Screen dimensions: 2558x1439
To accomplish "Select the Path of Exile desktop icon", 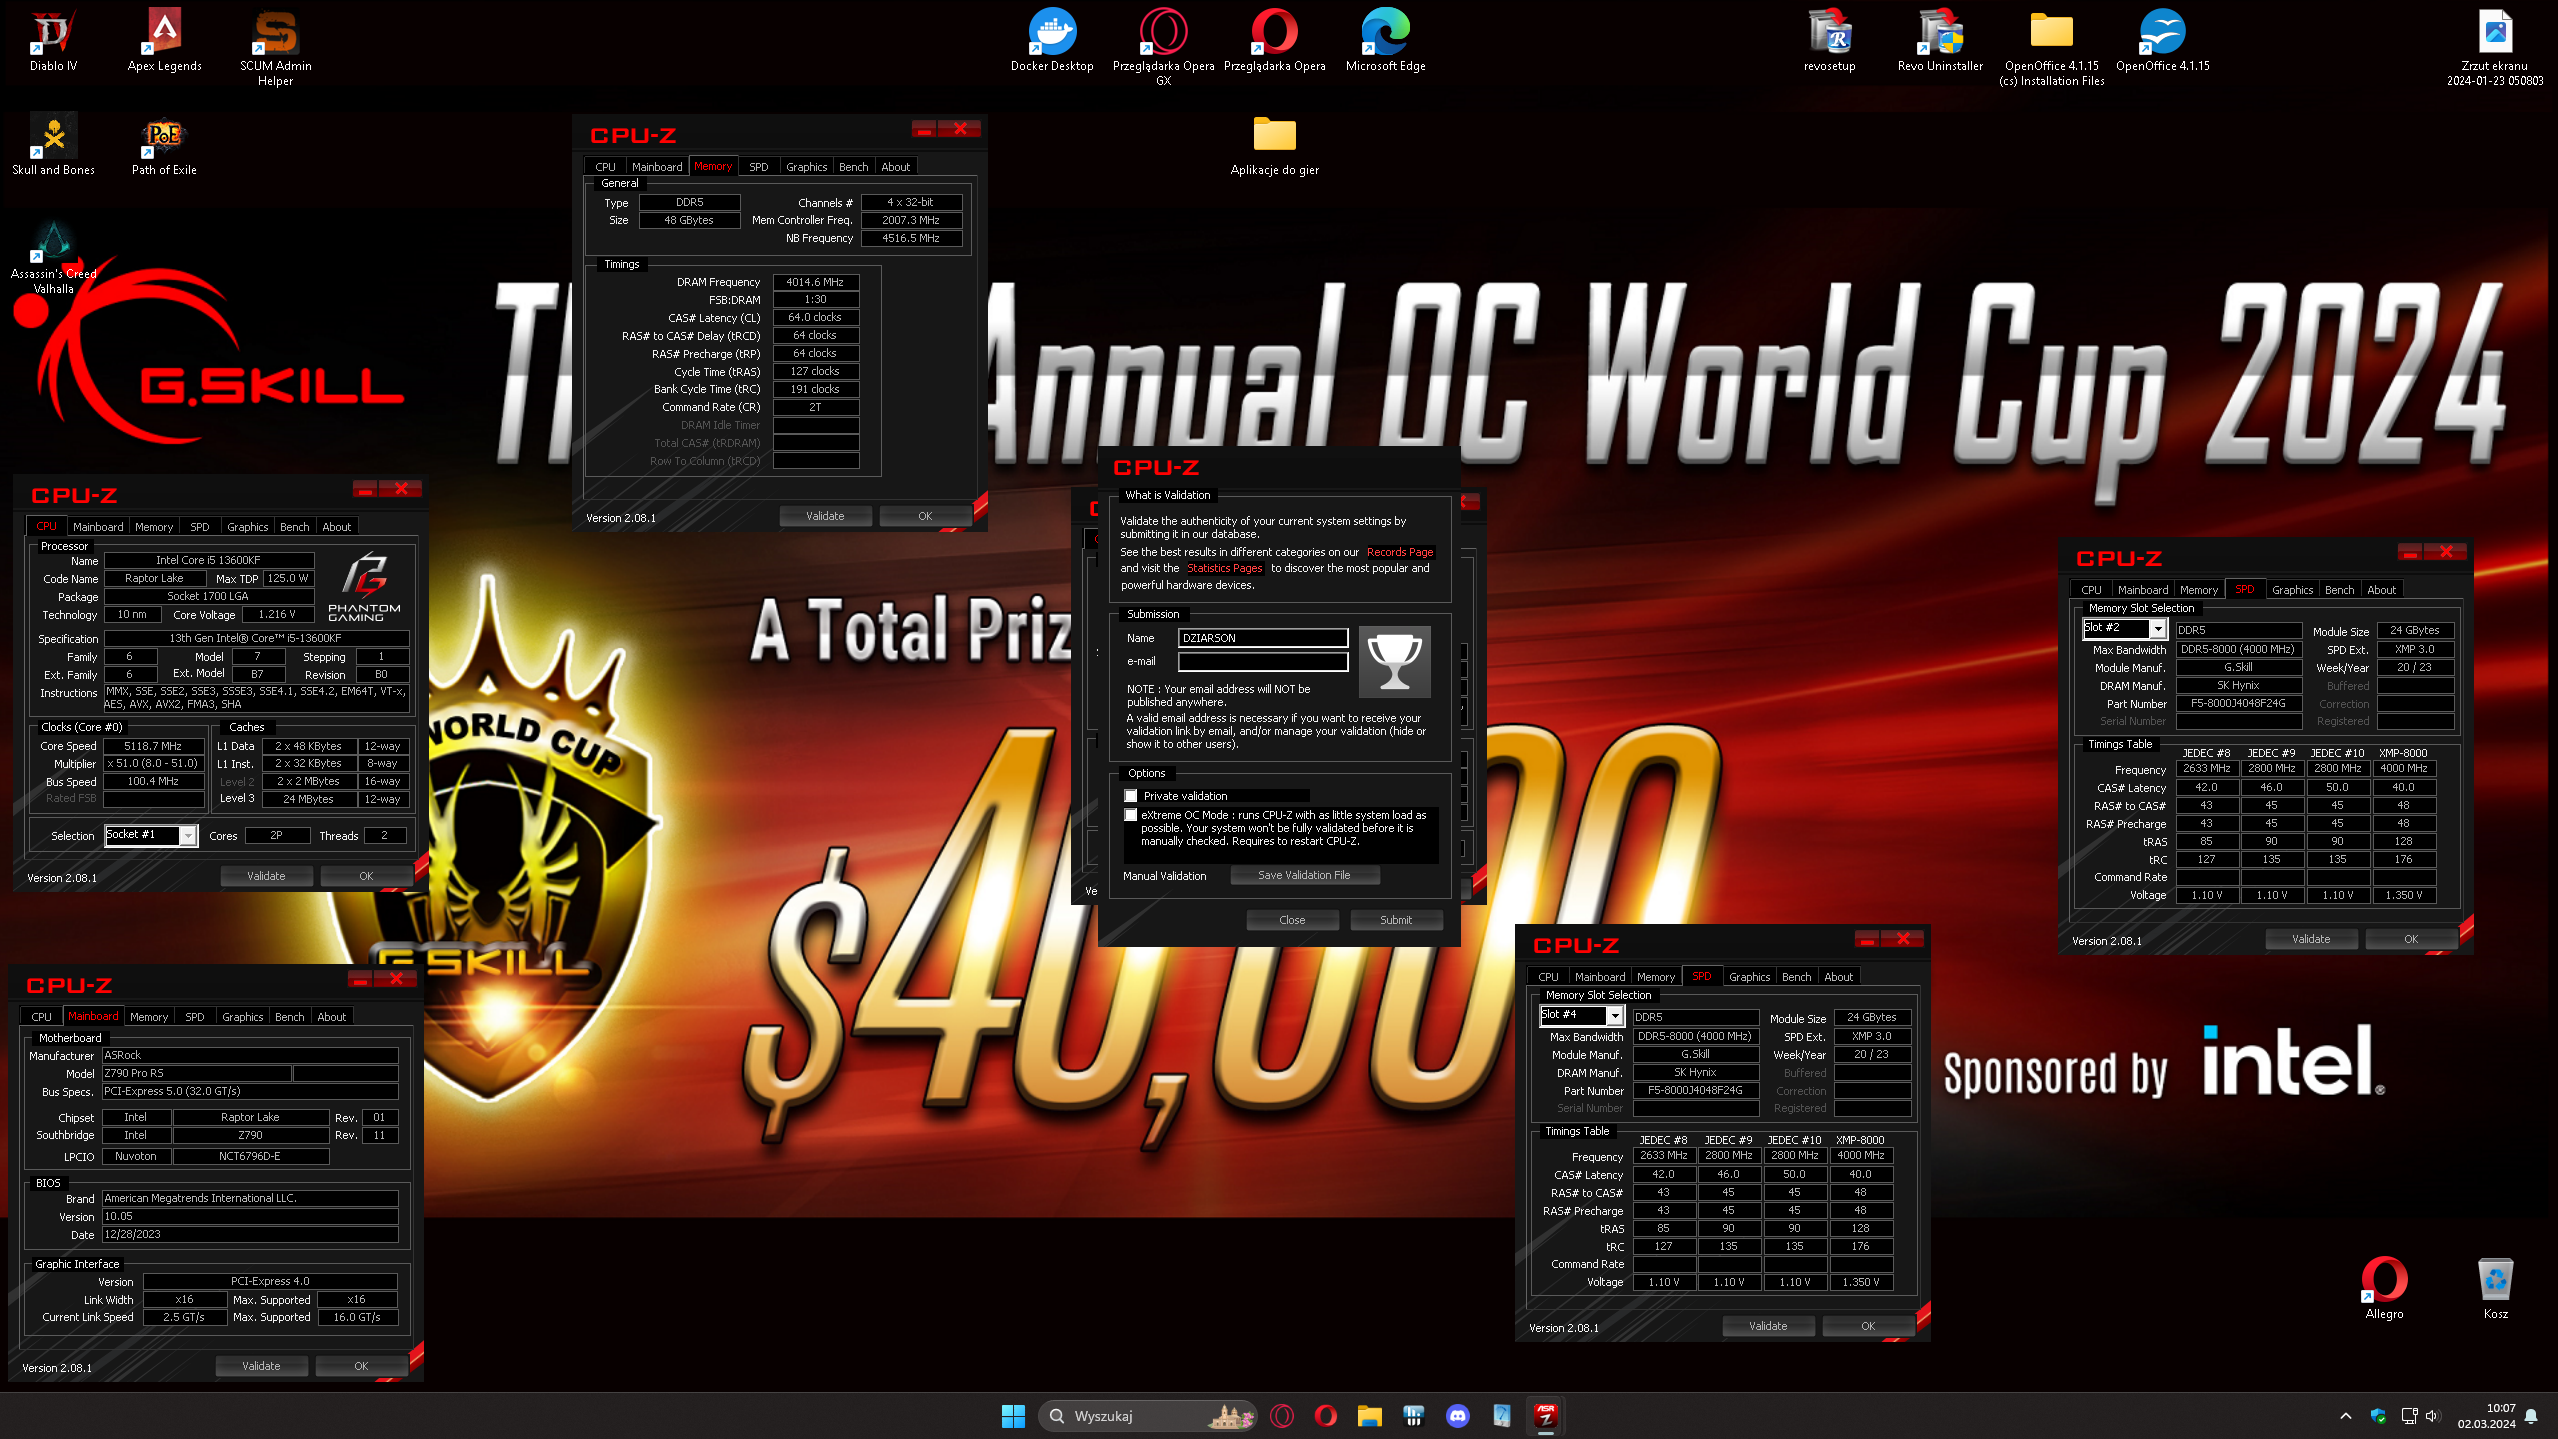I will coord(164,145).
